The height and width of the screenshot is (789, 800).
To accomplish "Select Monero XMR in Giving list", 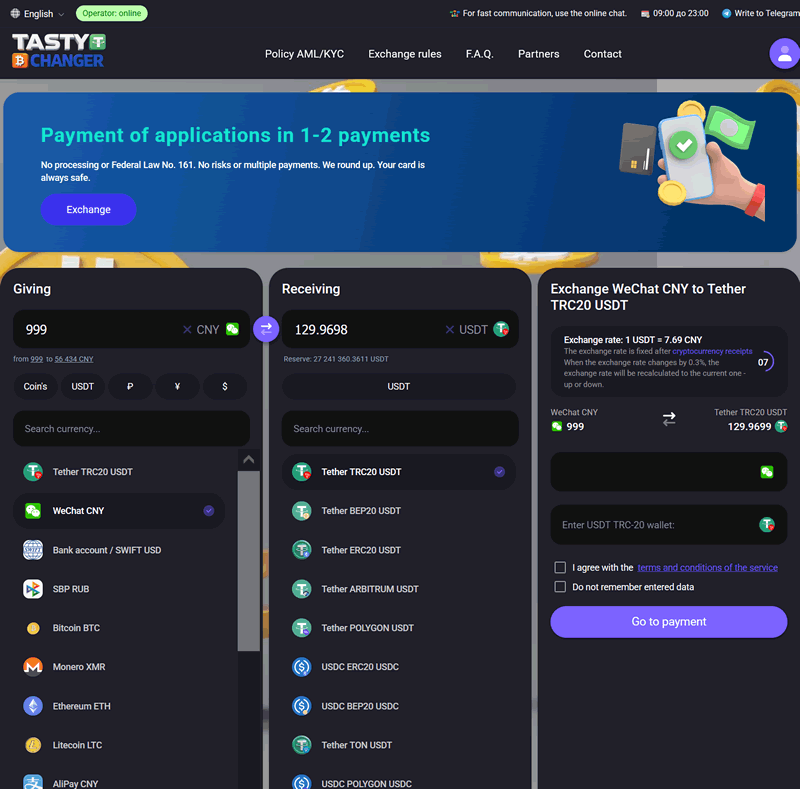I will [79, 667].
